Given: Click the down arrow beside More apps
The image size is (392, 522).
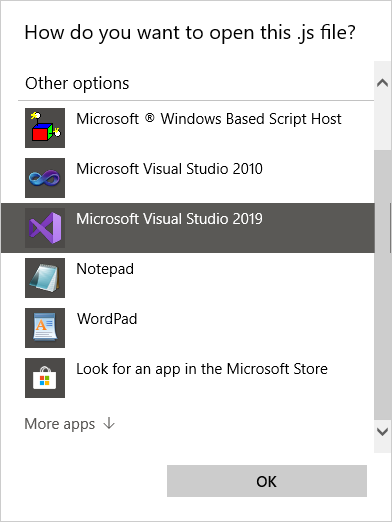Looking at the screenshot, I should [109, 424].
